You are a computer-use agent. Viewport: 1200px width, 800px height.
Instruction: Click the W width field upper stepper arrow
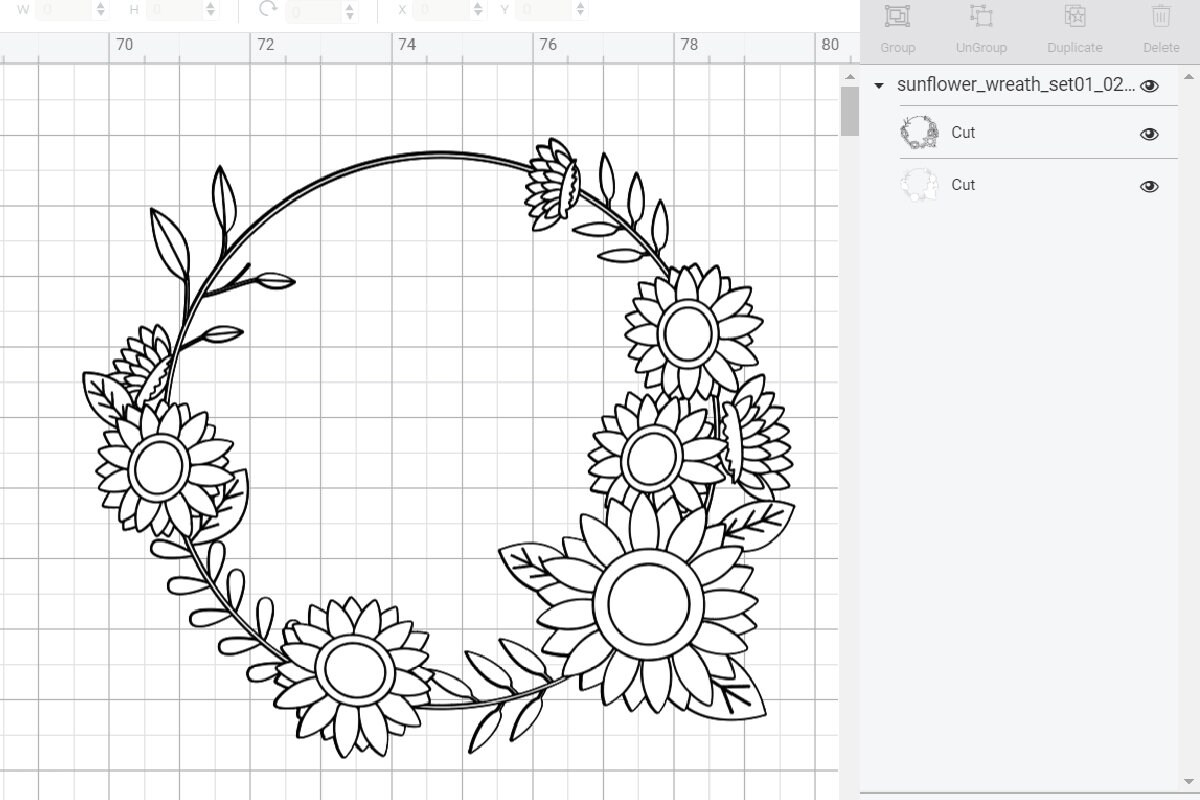coord(100,6)
